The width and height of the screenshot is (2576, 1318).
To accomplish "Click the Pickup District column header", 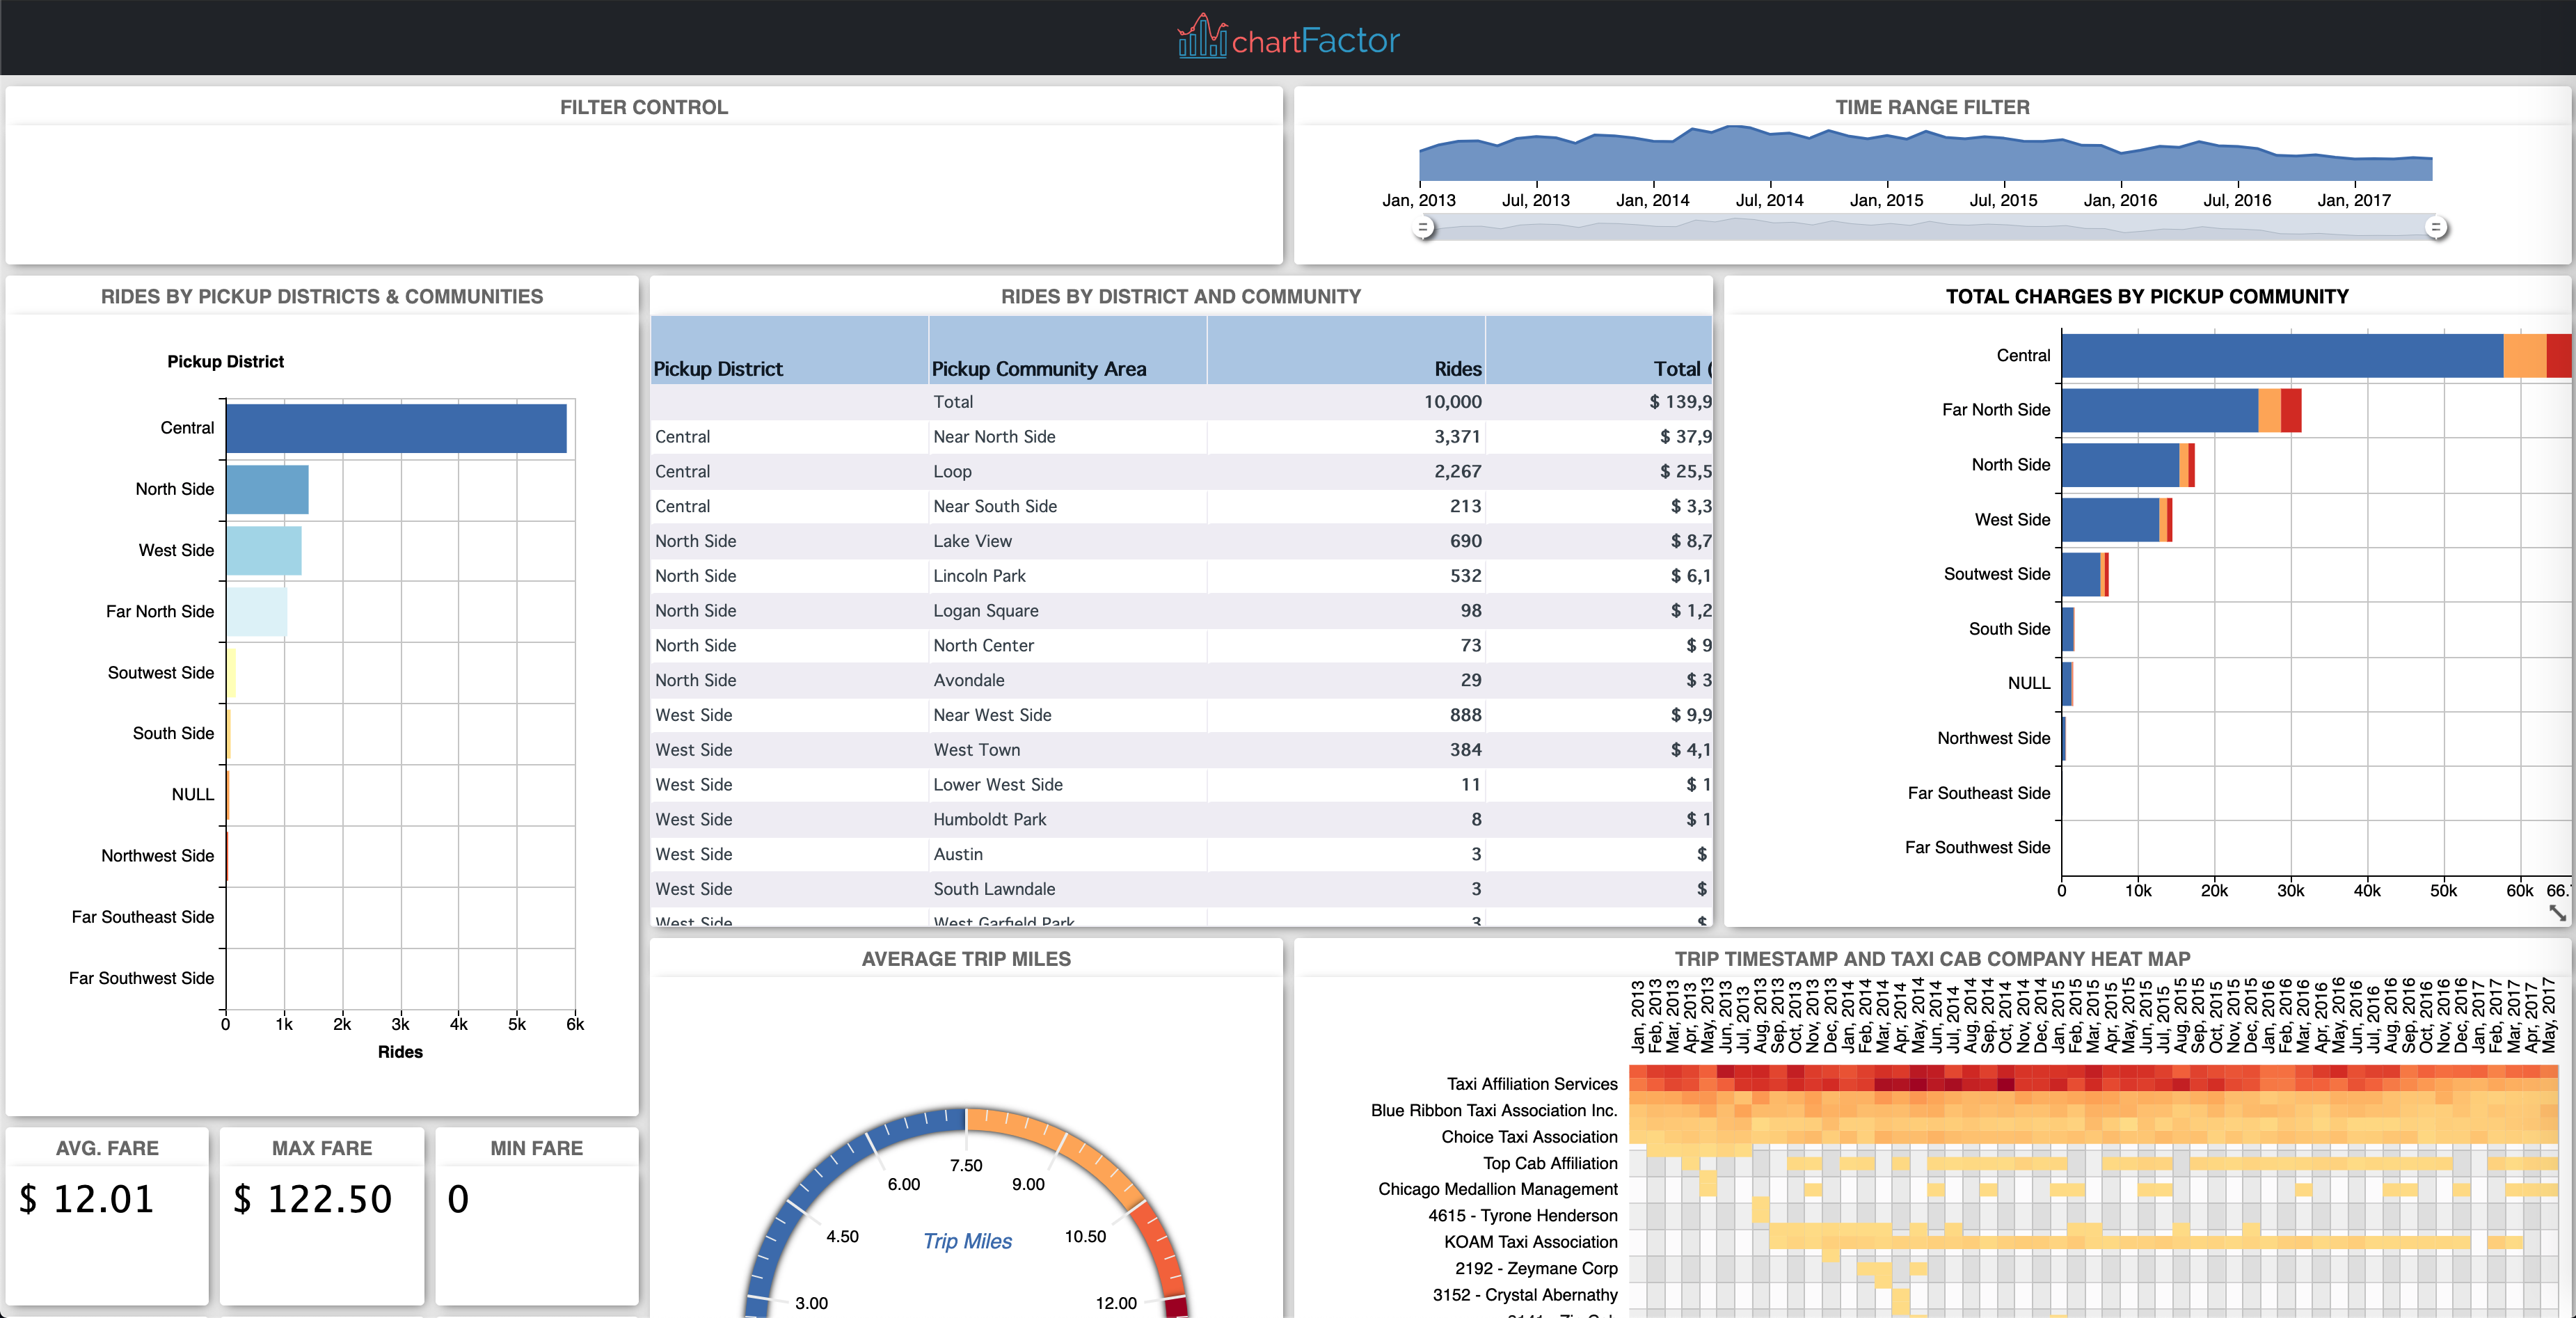I will (718, 368).
